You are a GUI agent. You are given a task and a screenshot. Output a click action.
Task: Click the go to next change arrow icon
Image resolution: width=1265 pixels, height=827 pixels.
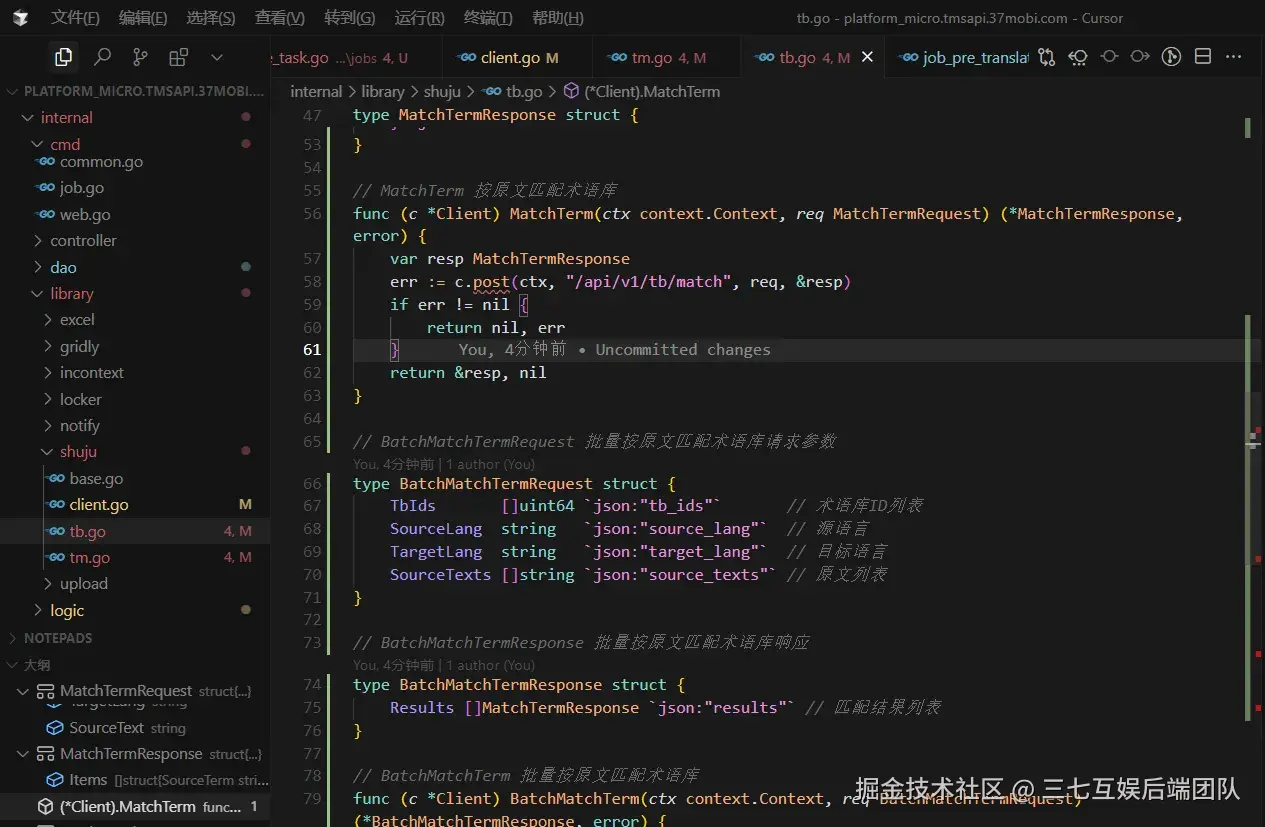[1140, 57]
